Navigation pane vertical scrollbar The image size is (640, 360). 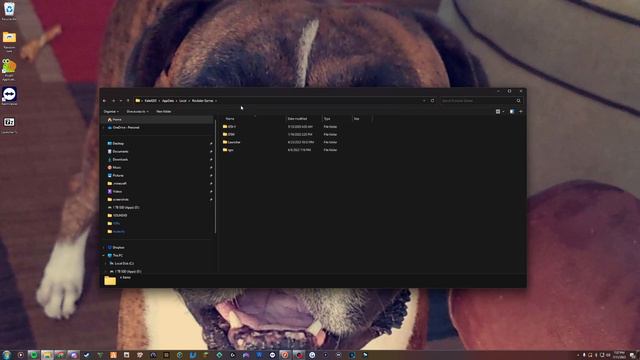pos(215,176)
